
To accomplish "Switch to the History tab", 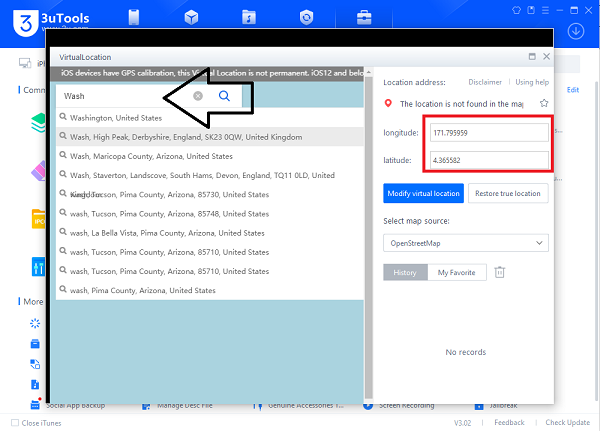I will point(405,272).
